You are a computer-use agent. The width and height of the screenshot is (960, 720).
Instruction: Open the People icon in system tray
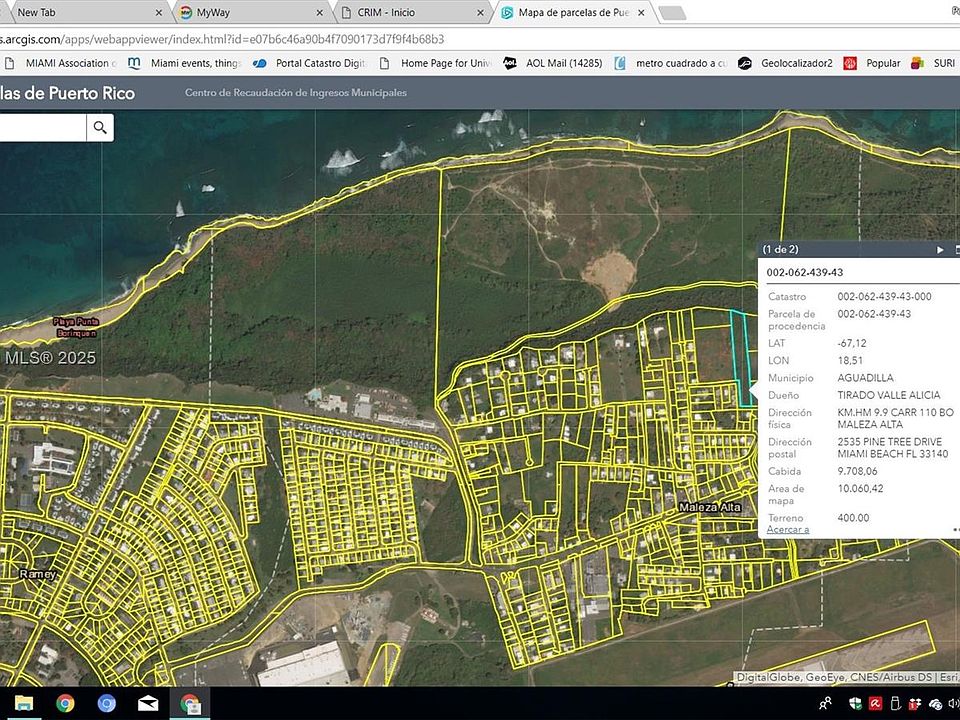[826, 704]
